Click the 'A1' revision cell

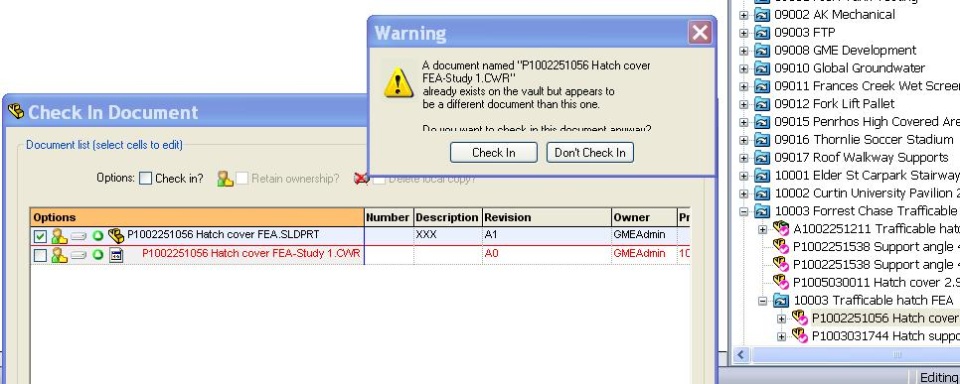click(x=547, y=235)
